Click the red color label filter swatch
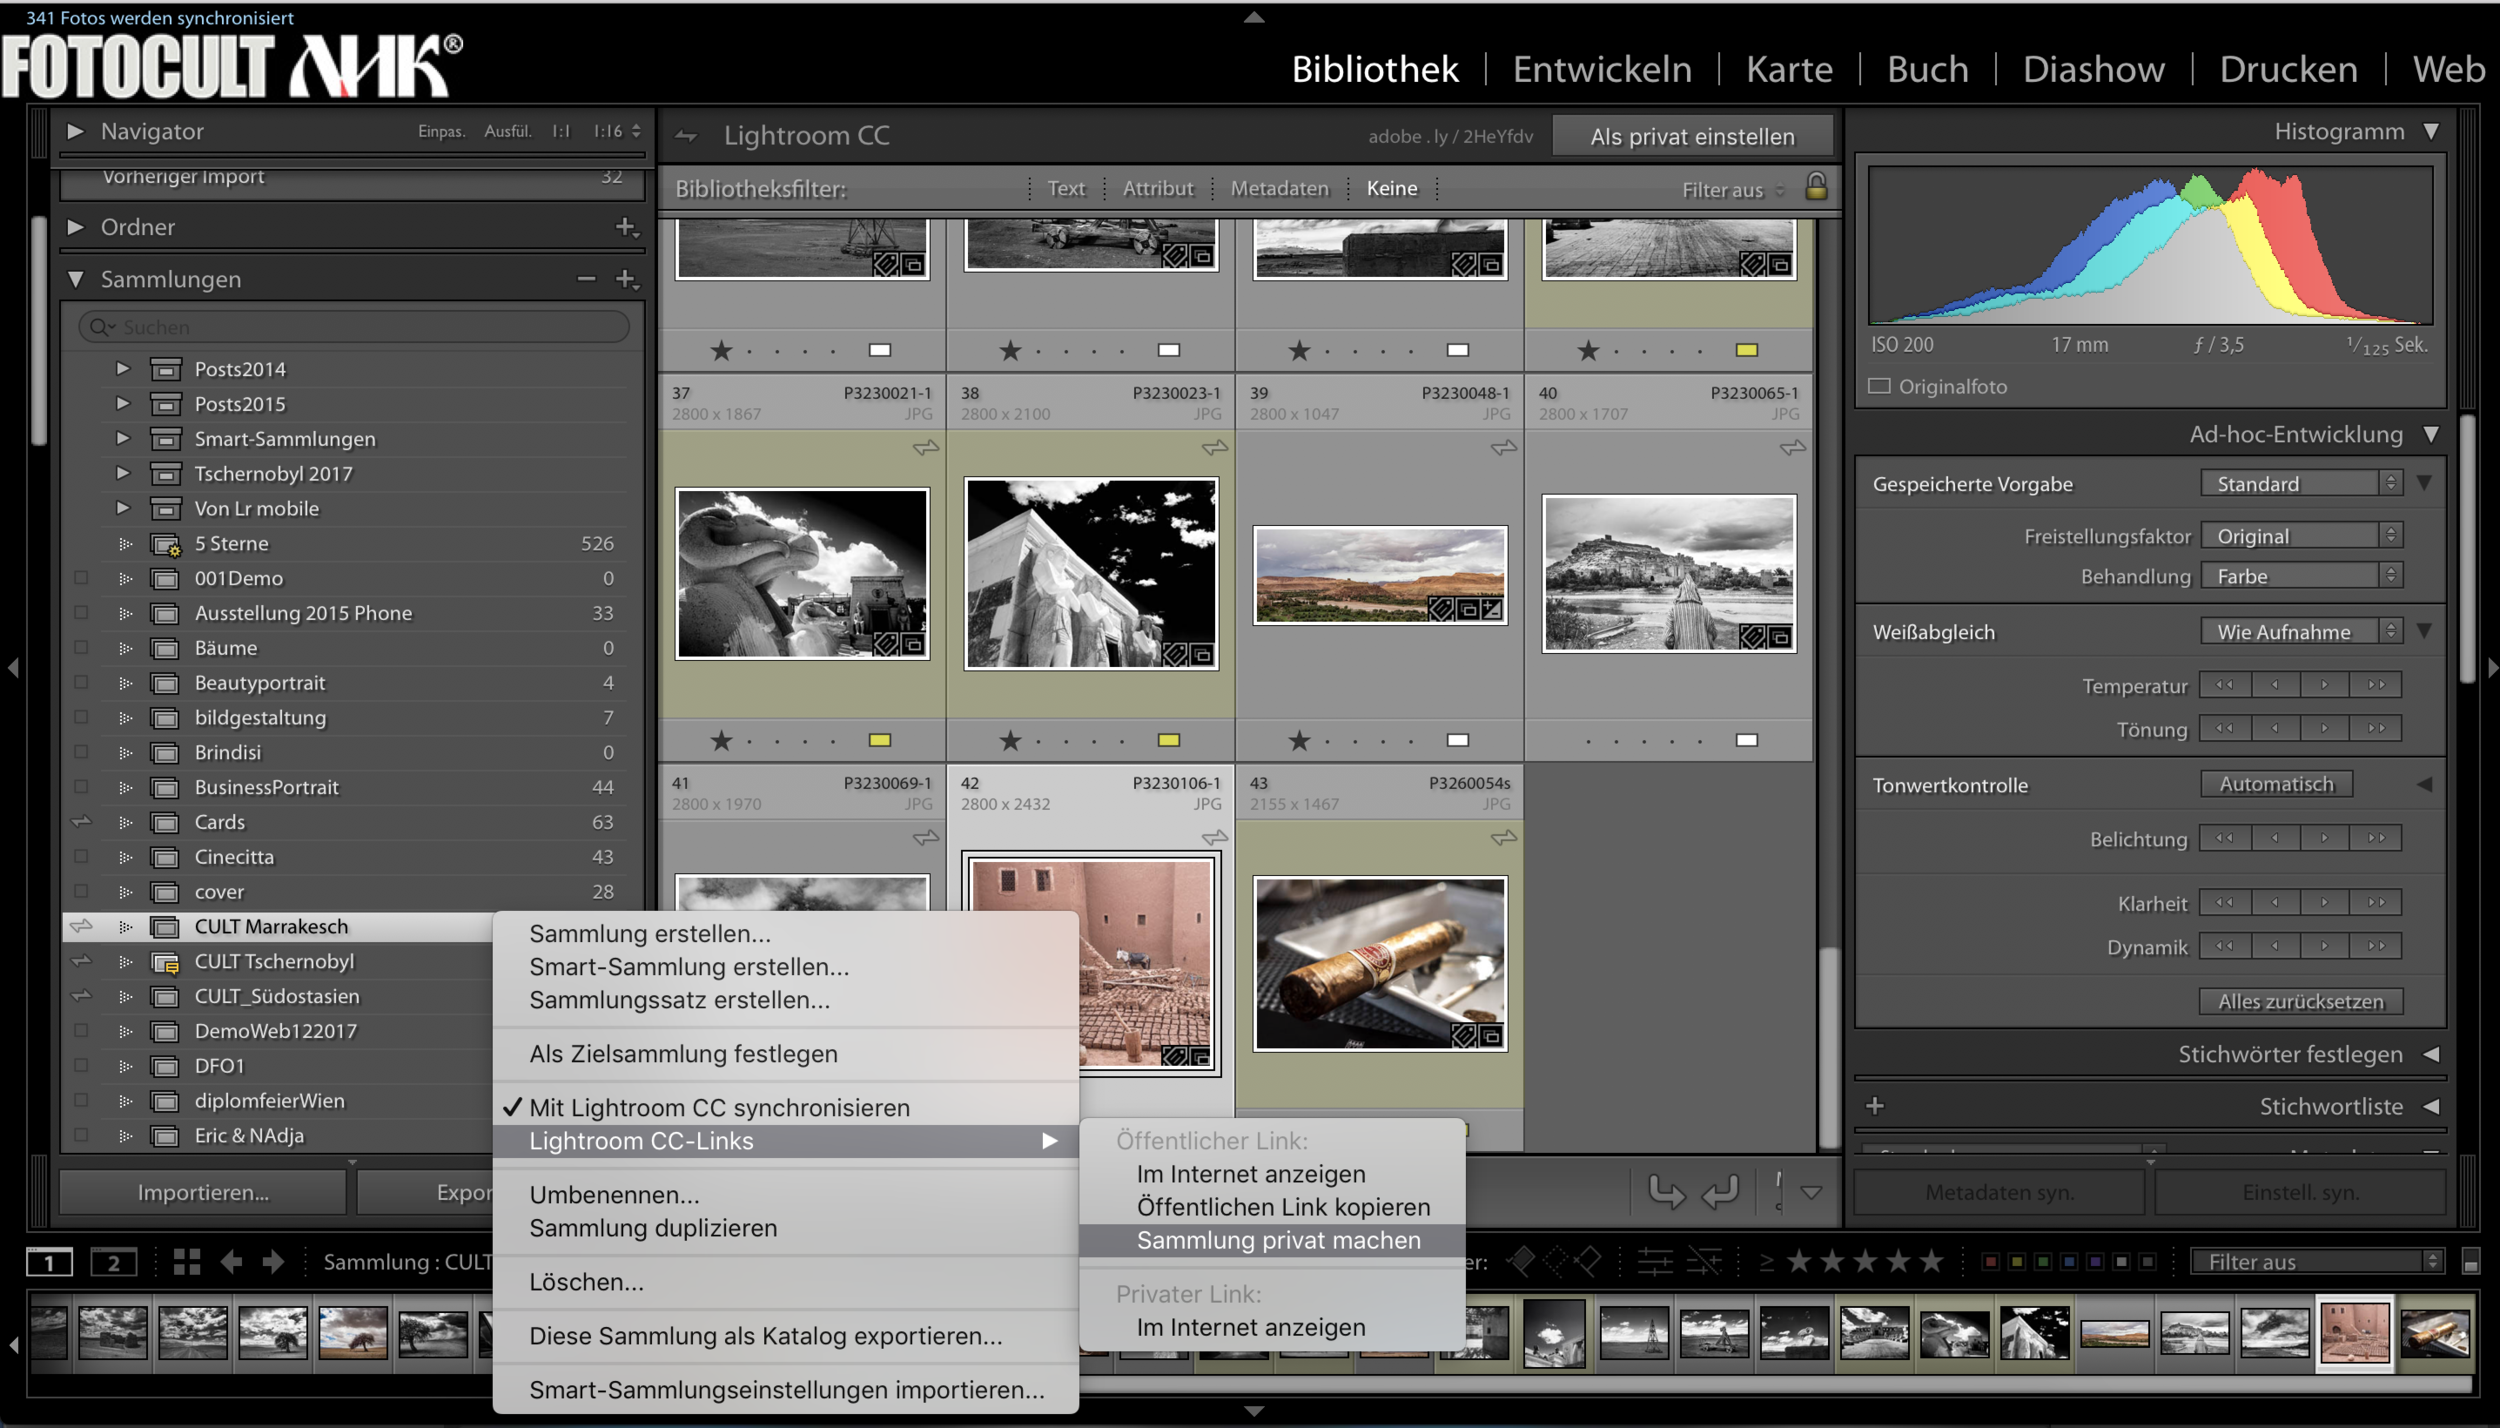The image size is (2500, 1428). [x=1990, y=1262]
